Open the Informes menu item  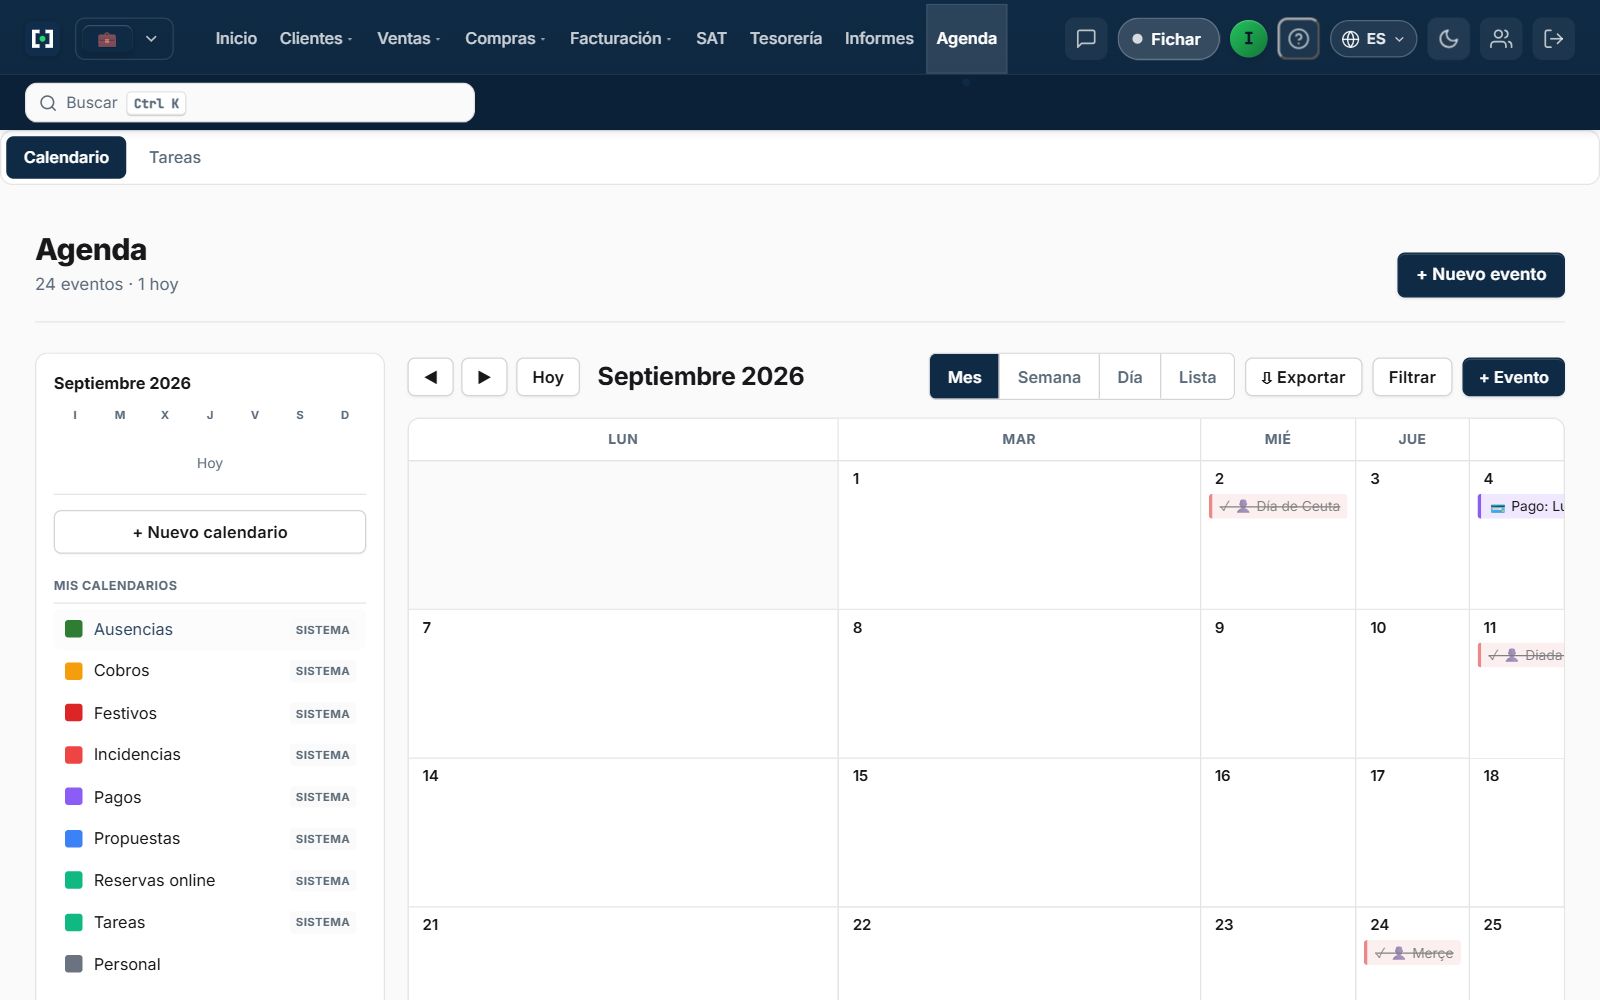pyautogui.click(x=879, y=38)
